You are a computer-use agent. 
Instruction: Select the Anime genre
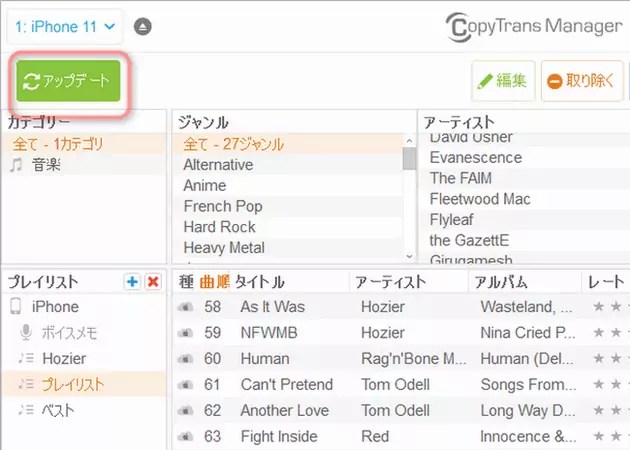288,186
